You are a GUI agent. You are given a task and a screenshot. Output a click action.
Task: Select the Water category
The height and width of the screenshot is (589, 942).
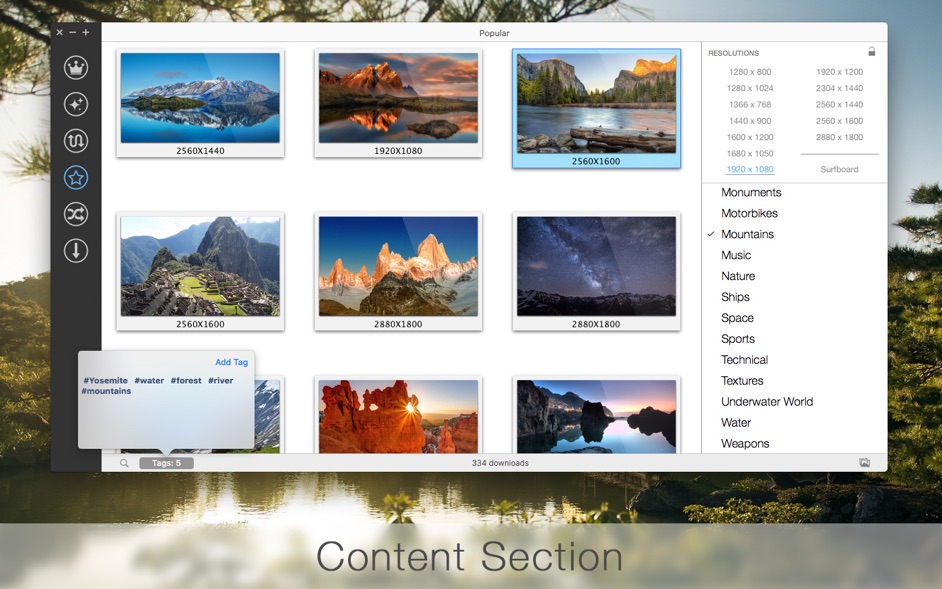[x=736, y=423]
